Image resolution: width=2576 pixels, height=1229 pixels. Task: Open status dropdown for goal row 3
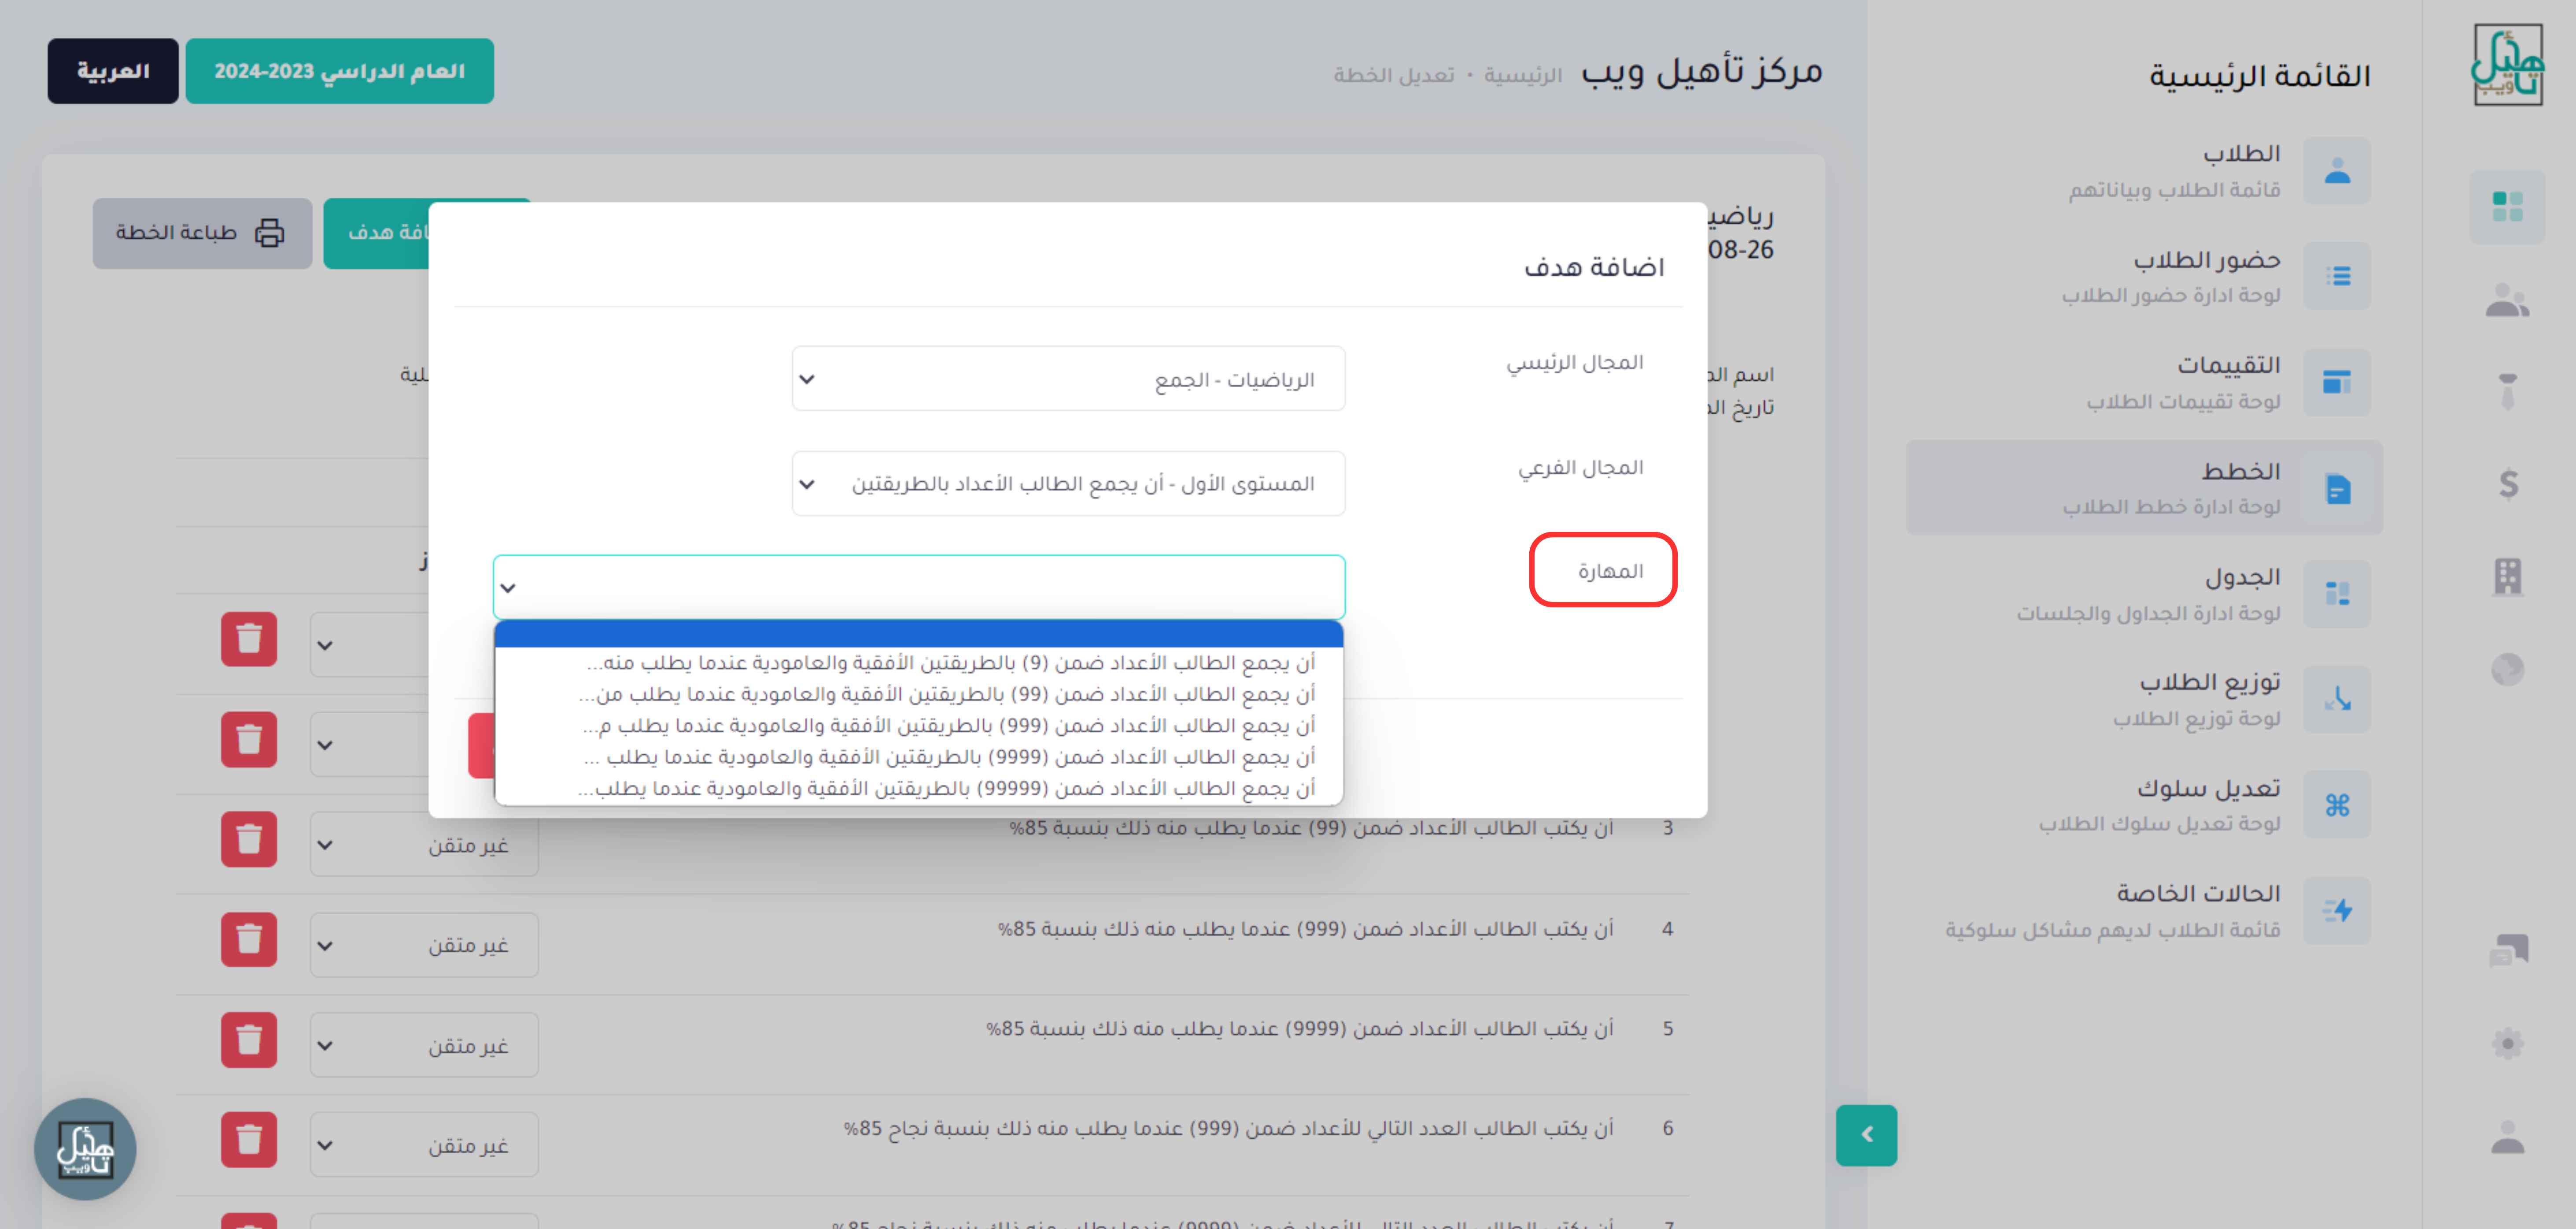[x=424, y=845]
